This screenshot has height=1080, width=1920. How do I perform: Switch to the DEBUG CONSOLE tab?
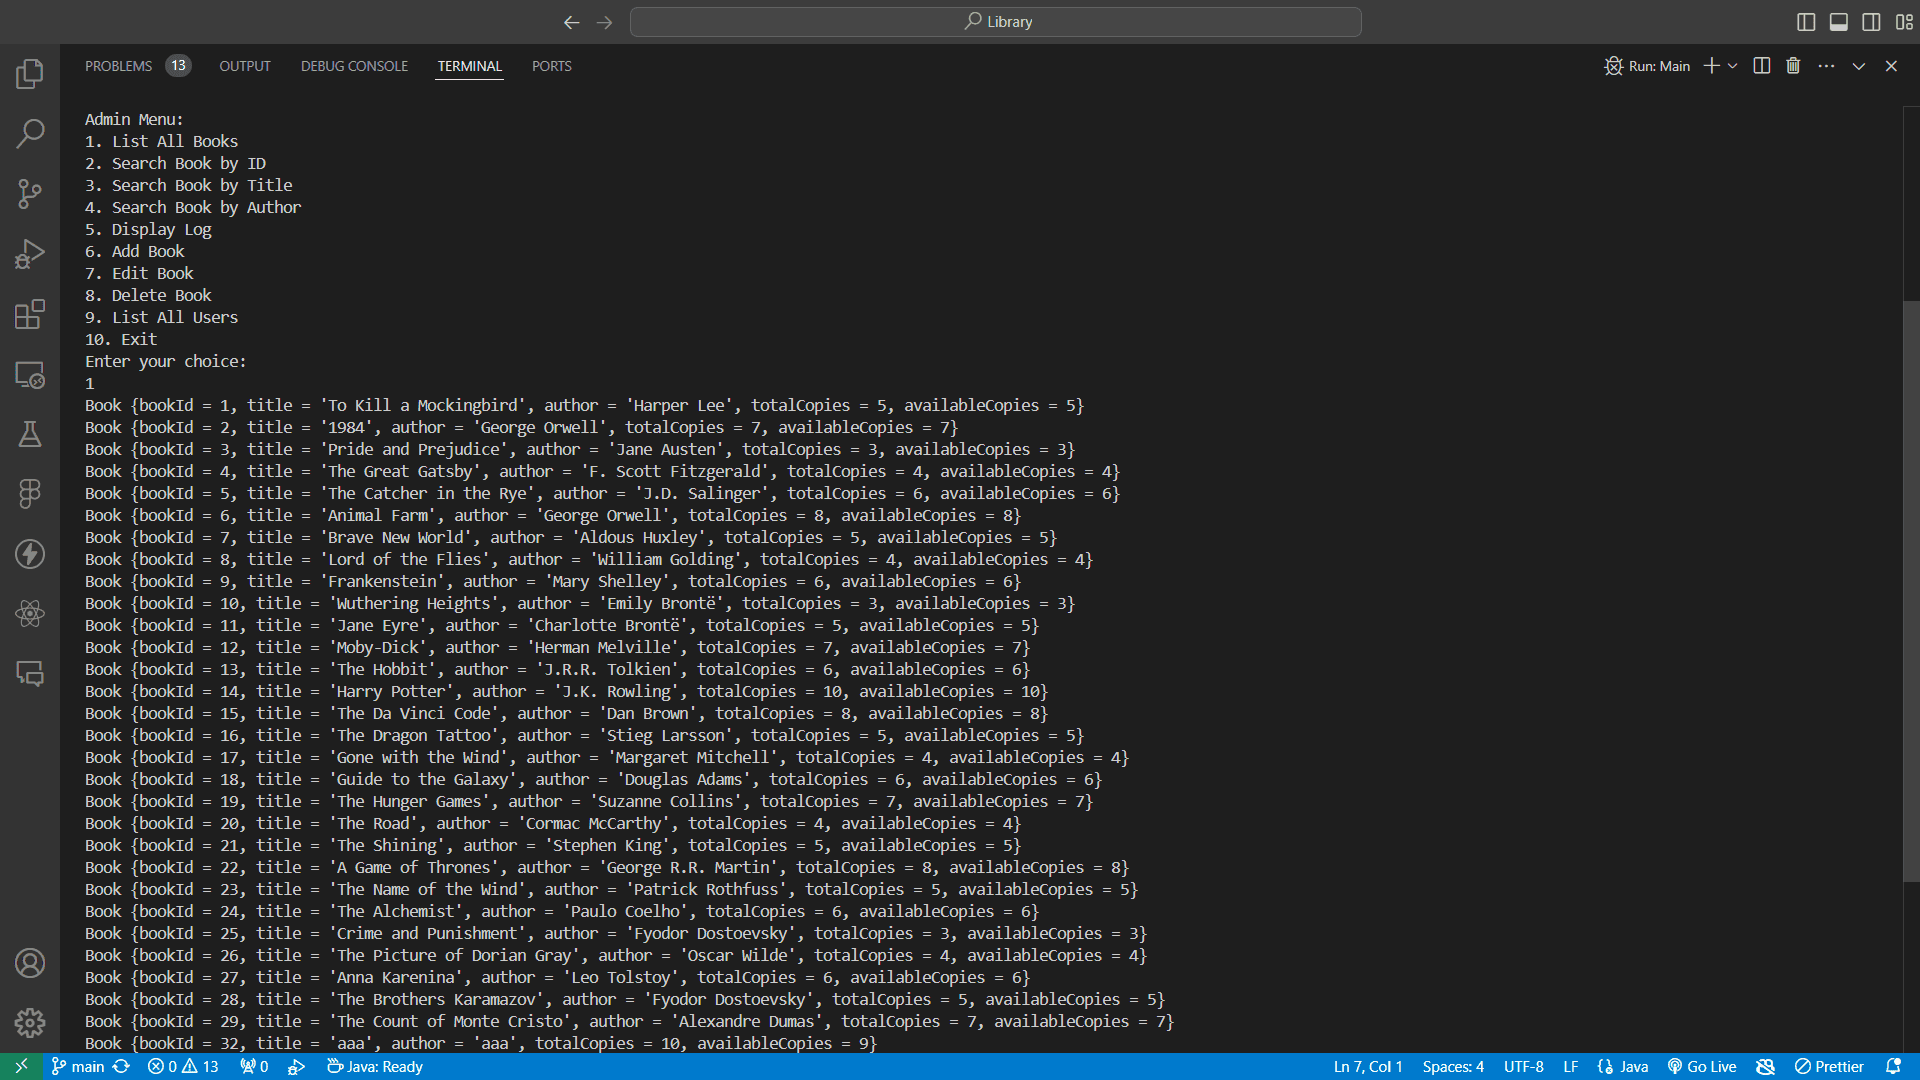coord(354,66)
